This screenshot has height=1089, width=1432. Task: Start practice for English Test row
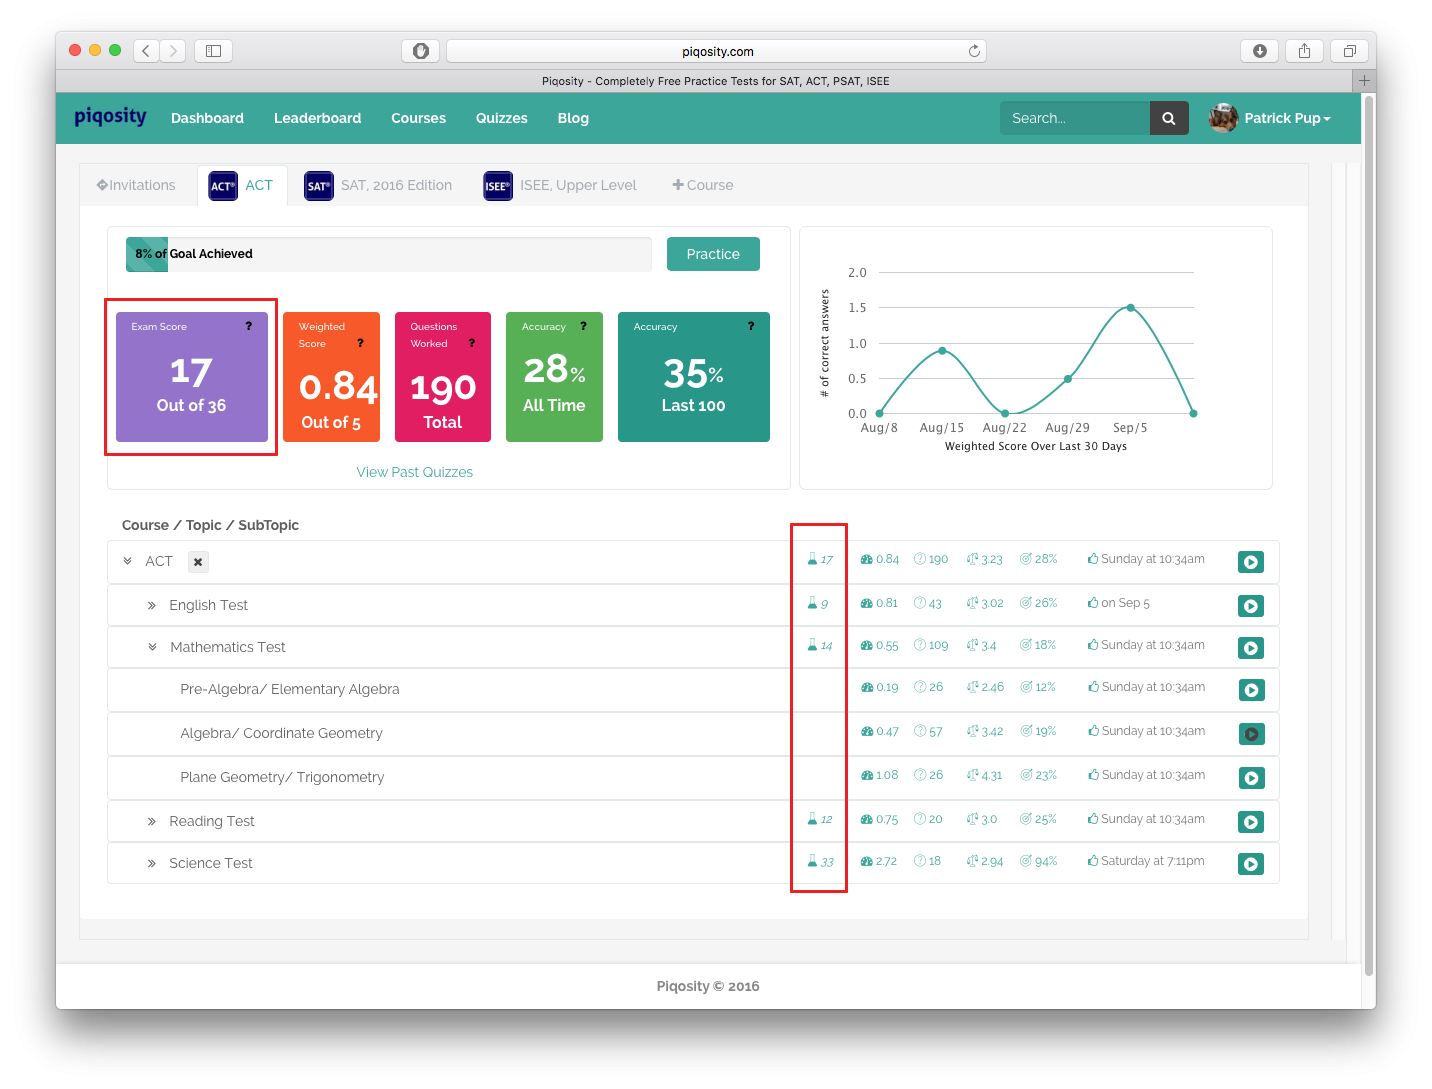click(1250, 606)
